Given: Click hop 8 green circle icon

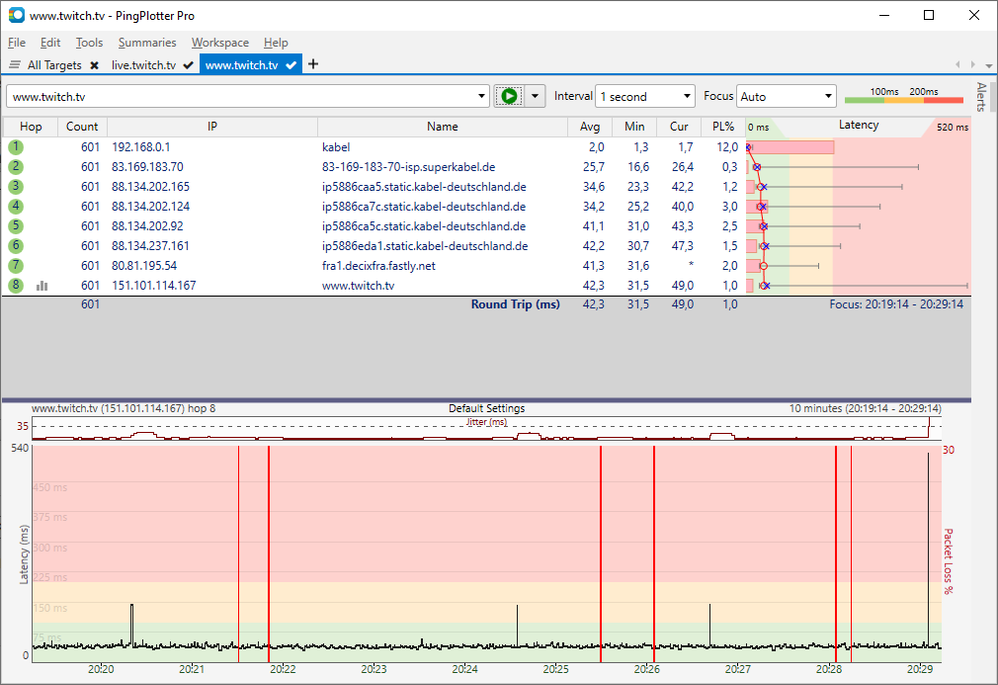Looking at the screenshot, I should point(15,285).
